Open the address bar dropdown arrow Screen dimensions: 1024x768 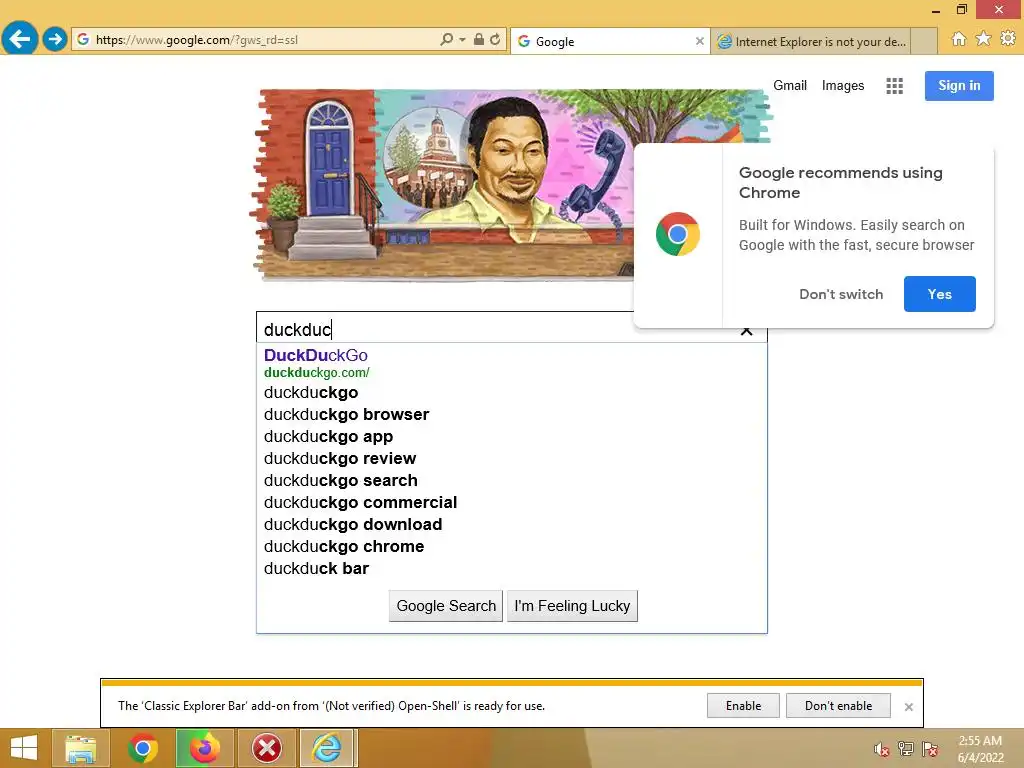click(x=462, y=40)
